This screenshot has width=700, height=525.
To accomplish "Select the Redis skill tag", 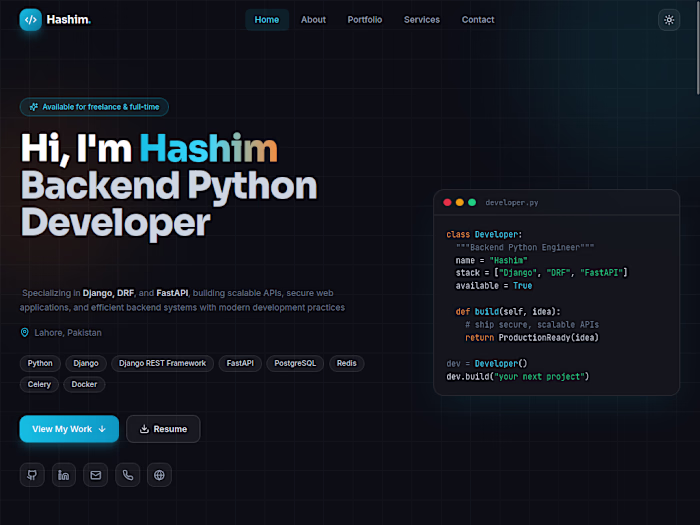I will point(346,363).
